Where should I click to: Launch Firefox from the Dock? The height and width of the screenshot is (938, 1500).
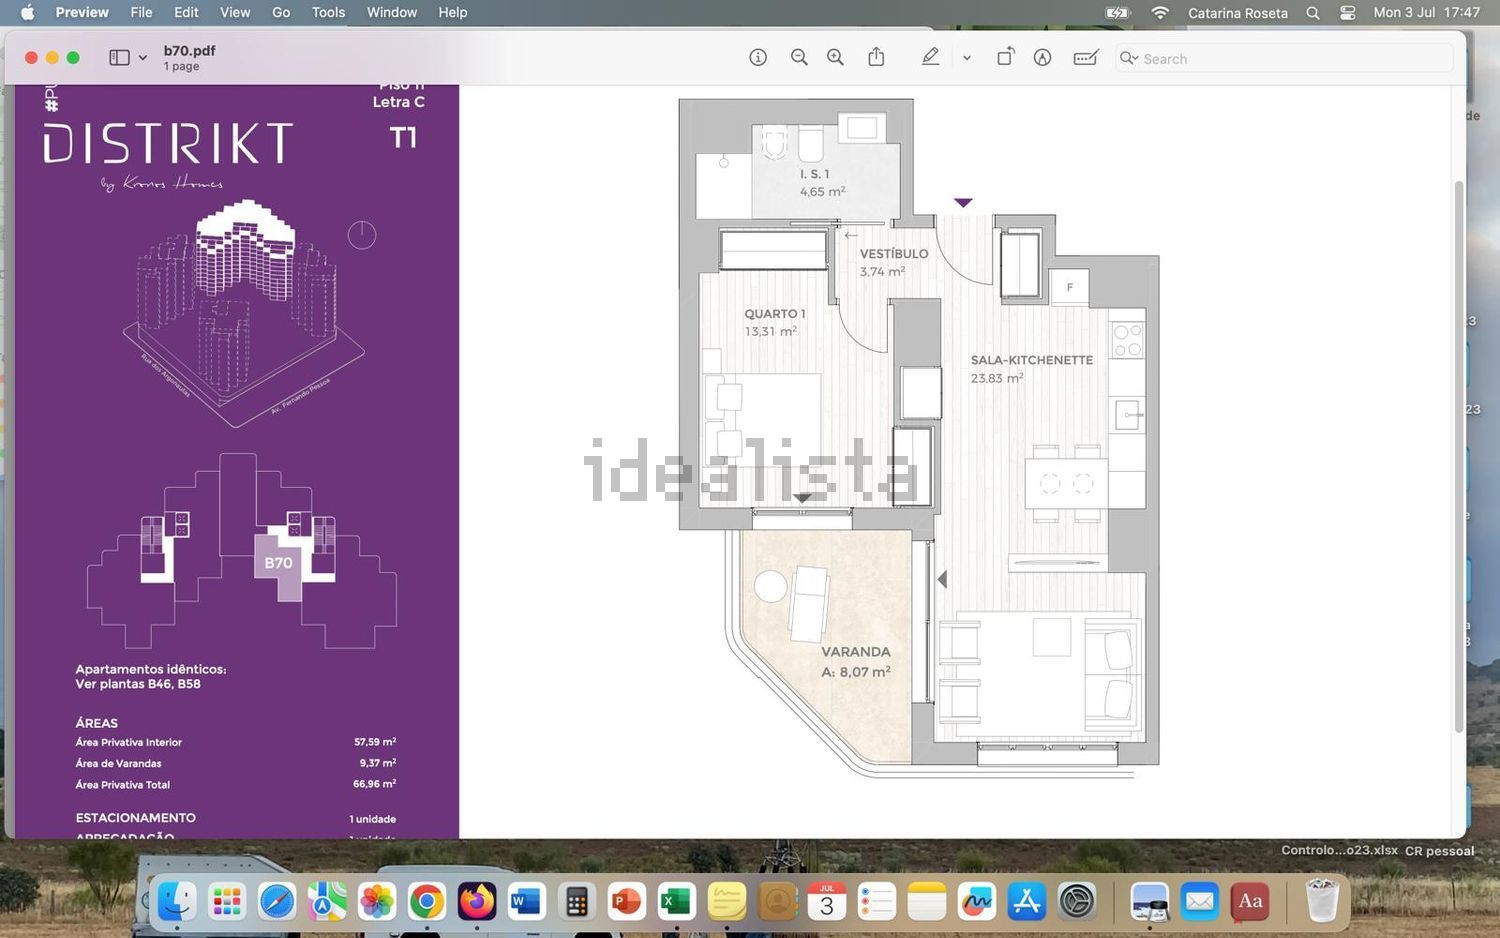(x=477, y=901)
